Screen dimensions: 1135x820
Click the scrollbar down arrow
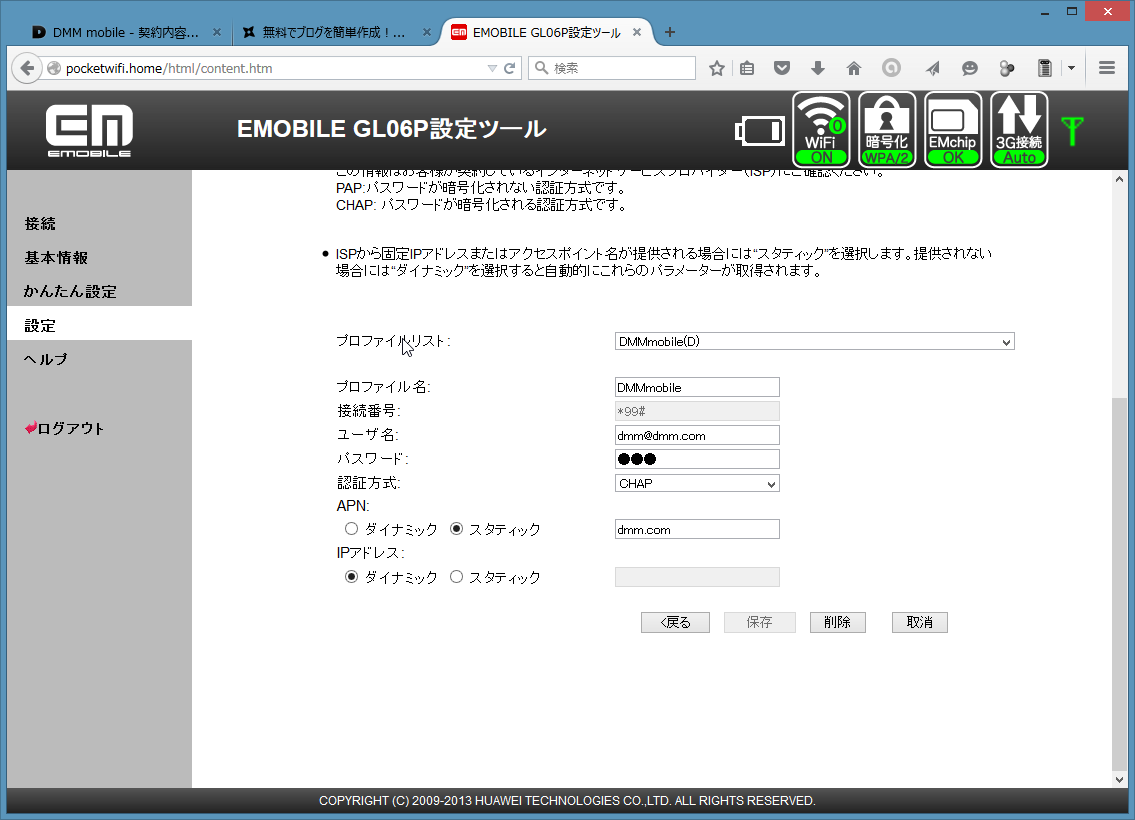1120,779
